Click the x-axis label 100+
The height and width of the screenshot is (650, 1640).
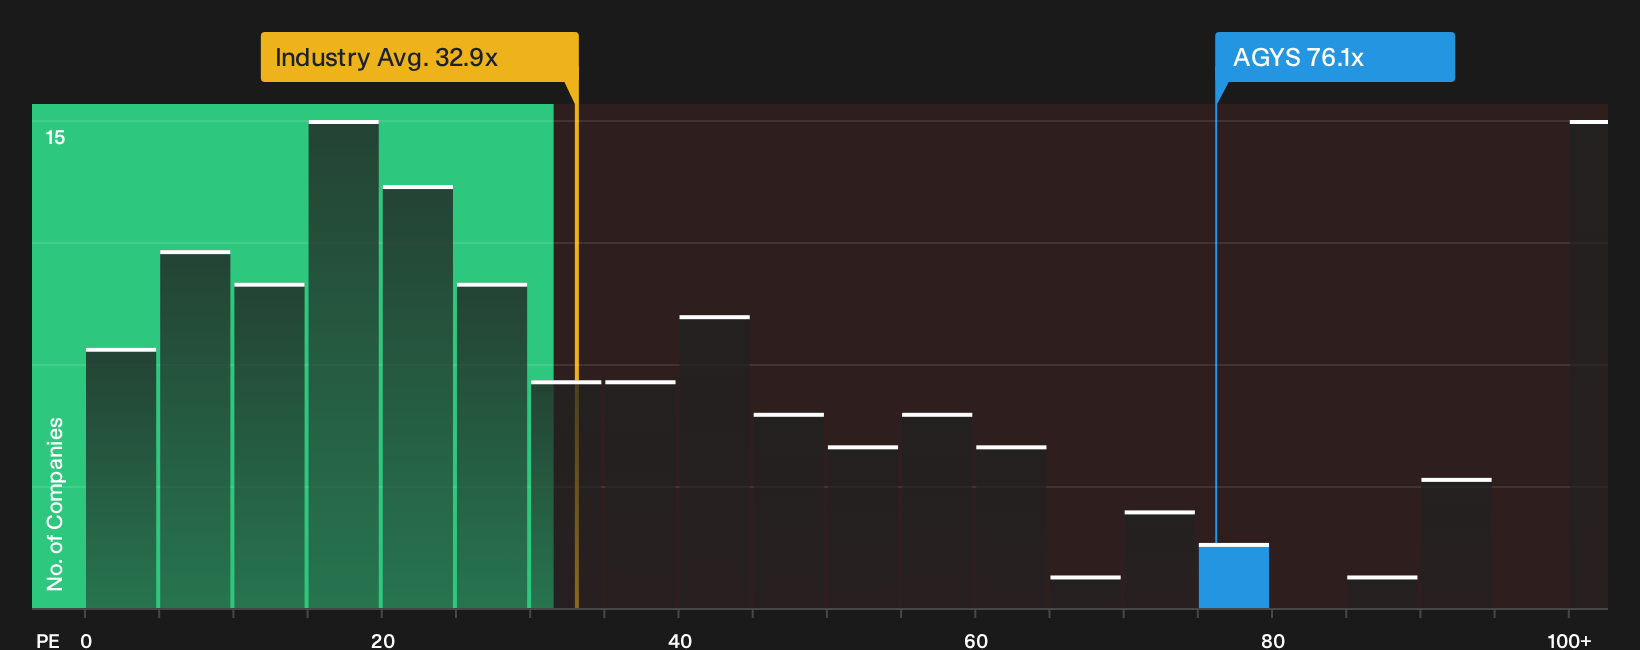(1569, 641)
